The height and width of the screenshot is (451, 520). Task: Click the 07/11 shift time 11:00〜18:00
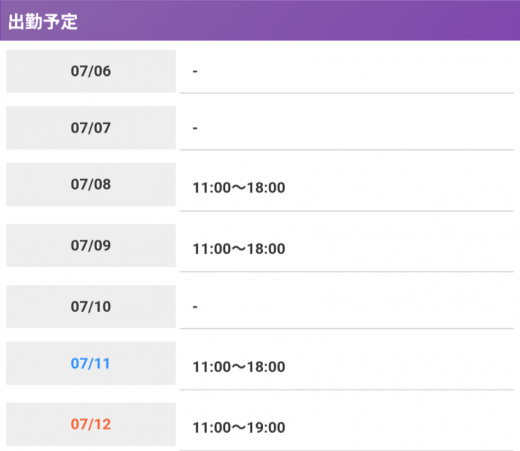point(239,367)
